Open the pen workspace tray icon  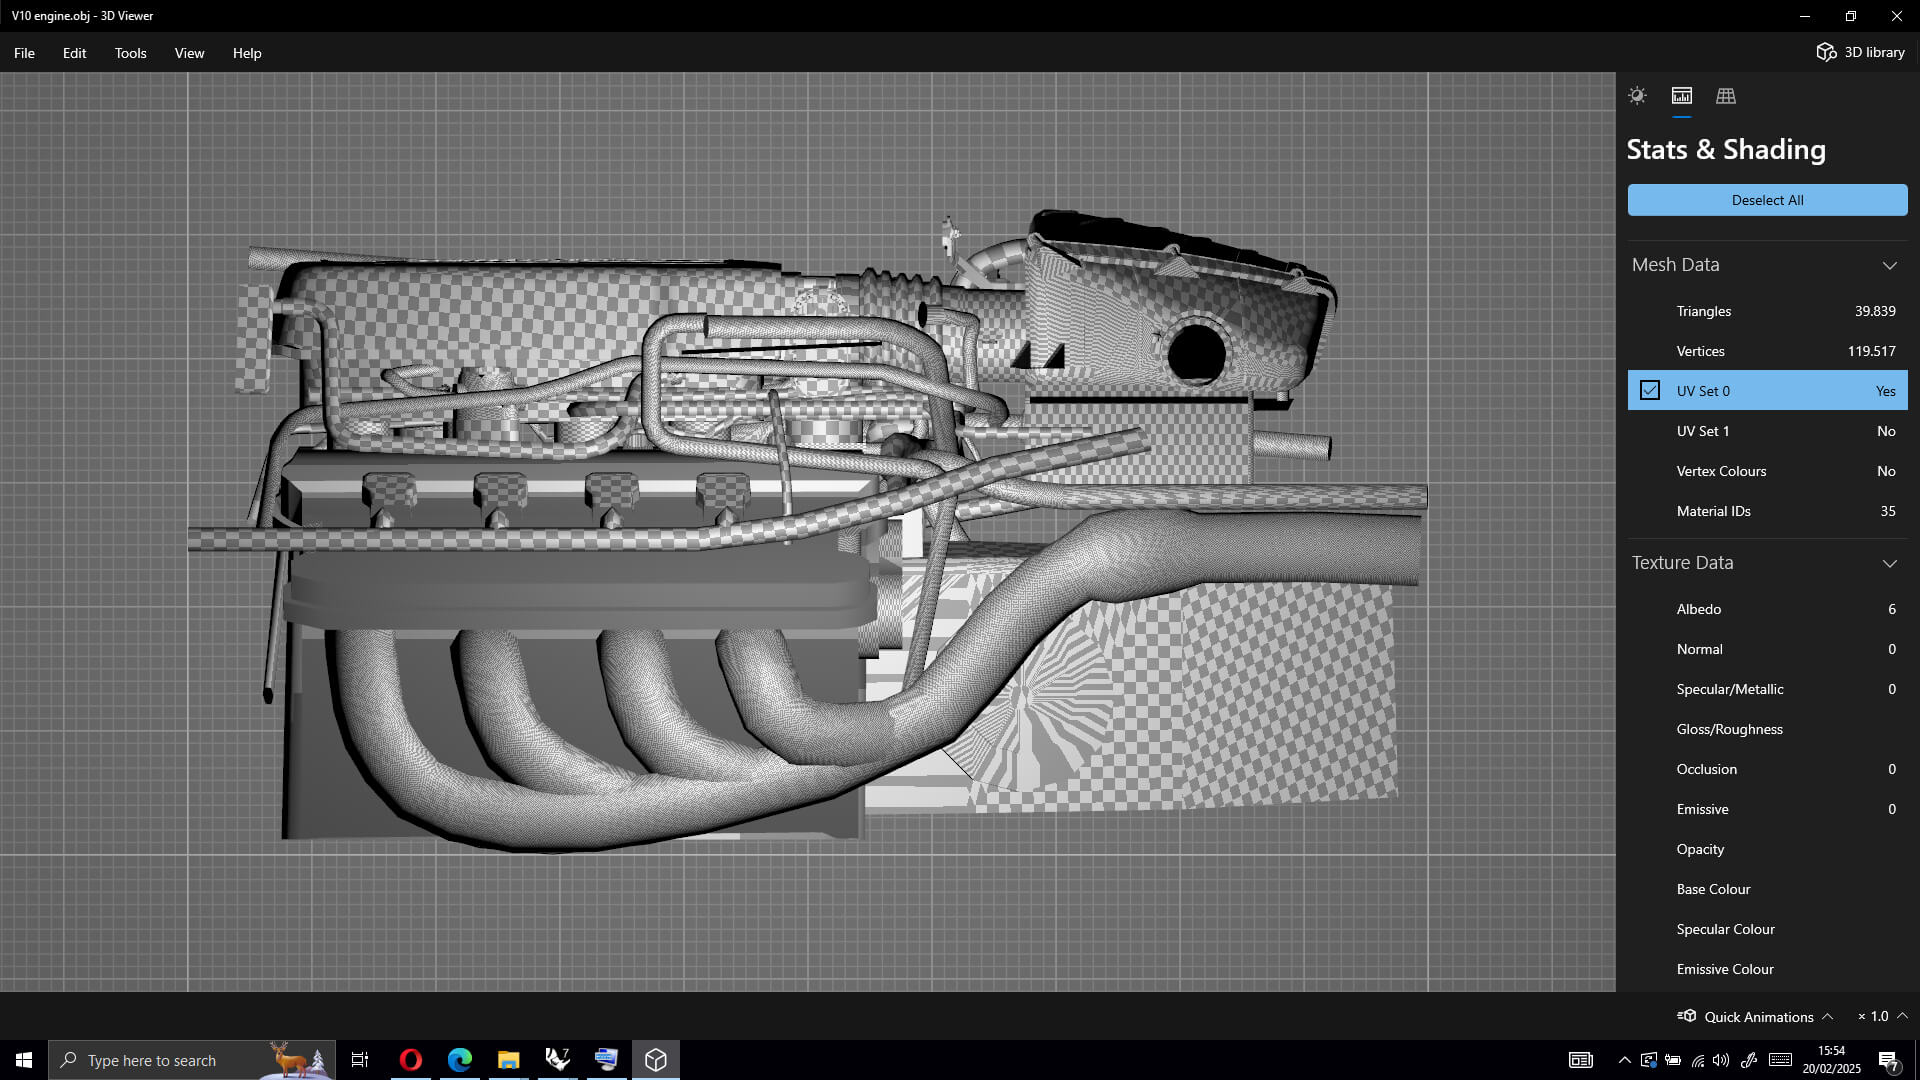[x=1749, y=1060]
